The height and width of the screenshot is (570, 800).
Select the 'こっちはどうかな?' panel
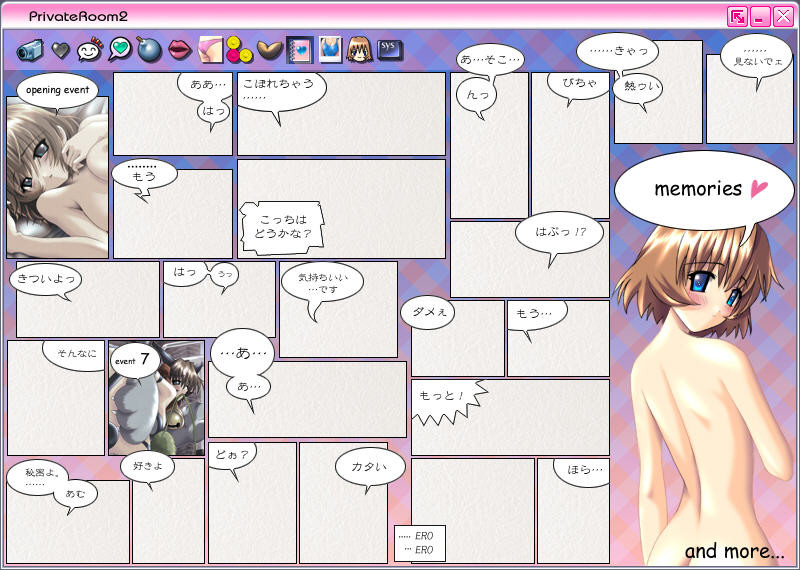(341, 209)
